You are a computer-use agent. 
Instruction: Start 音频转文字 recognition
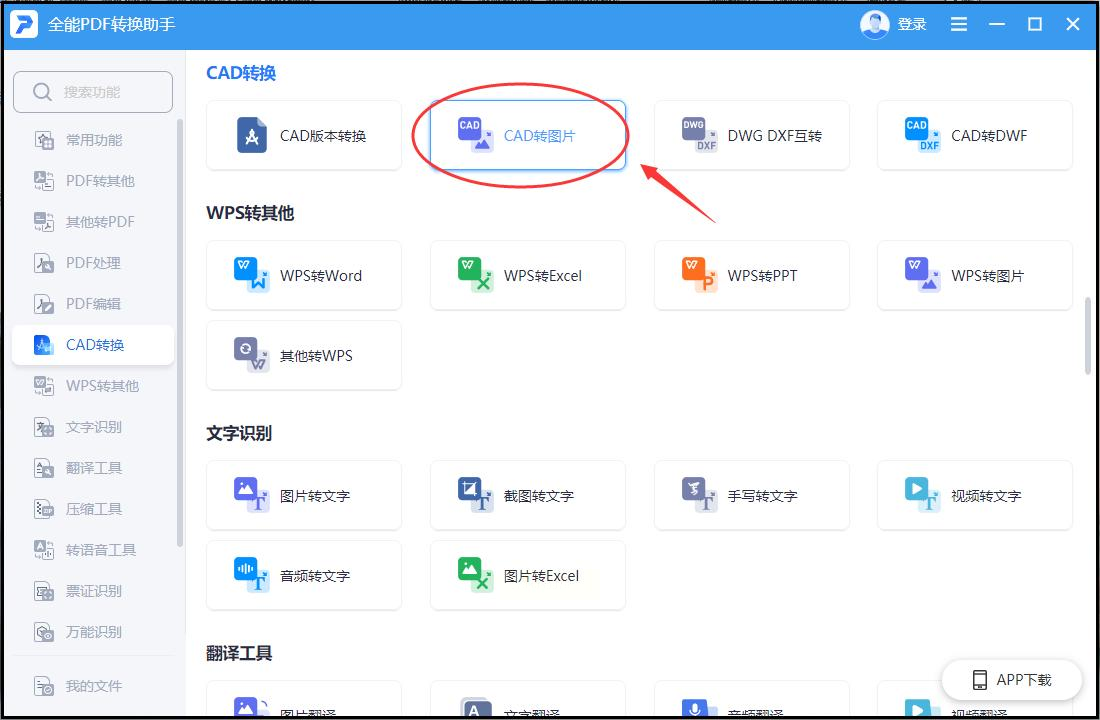304,575
